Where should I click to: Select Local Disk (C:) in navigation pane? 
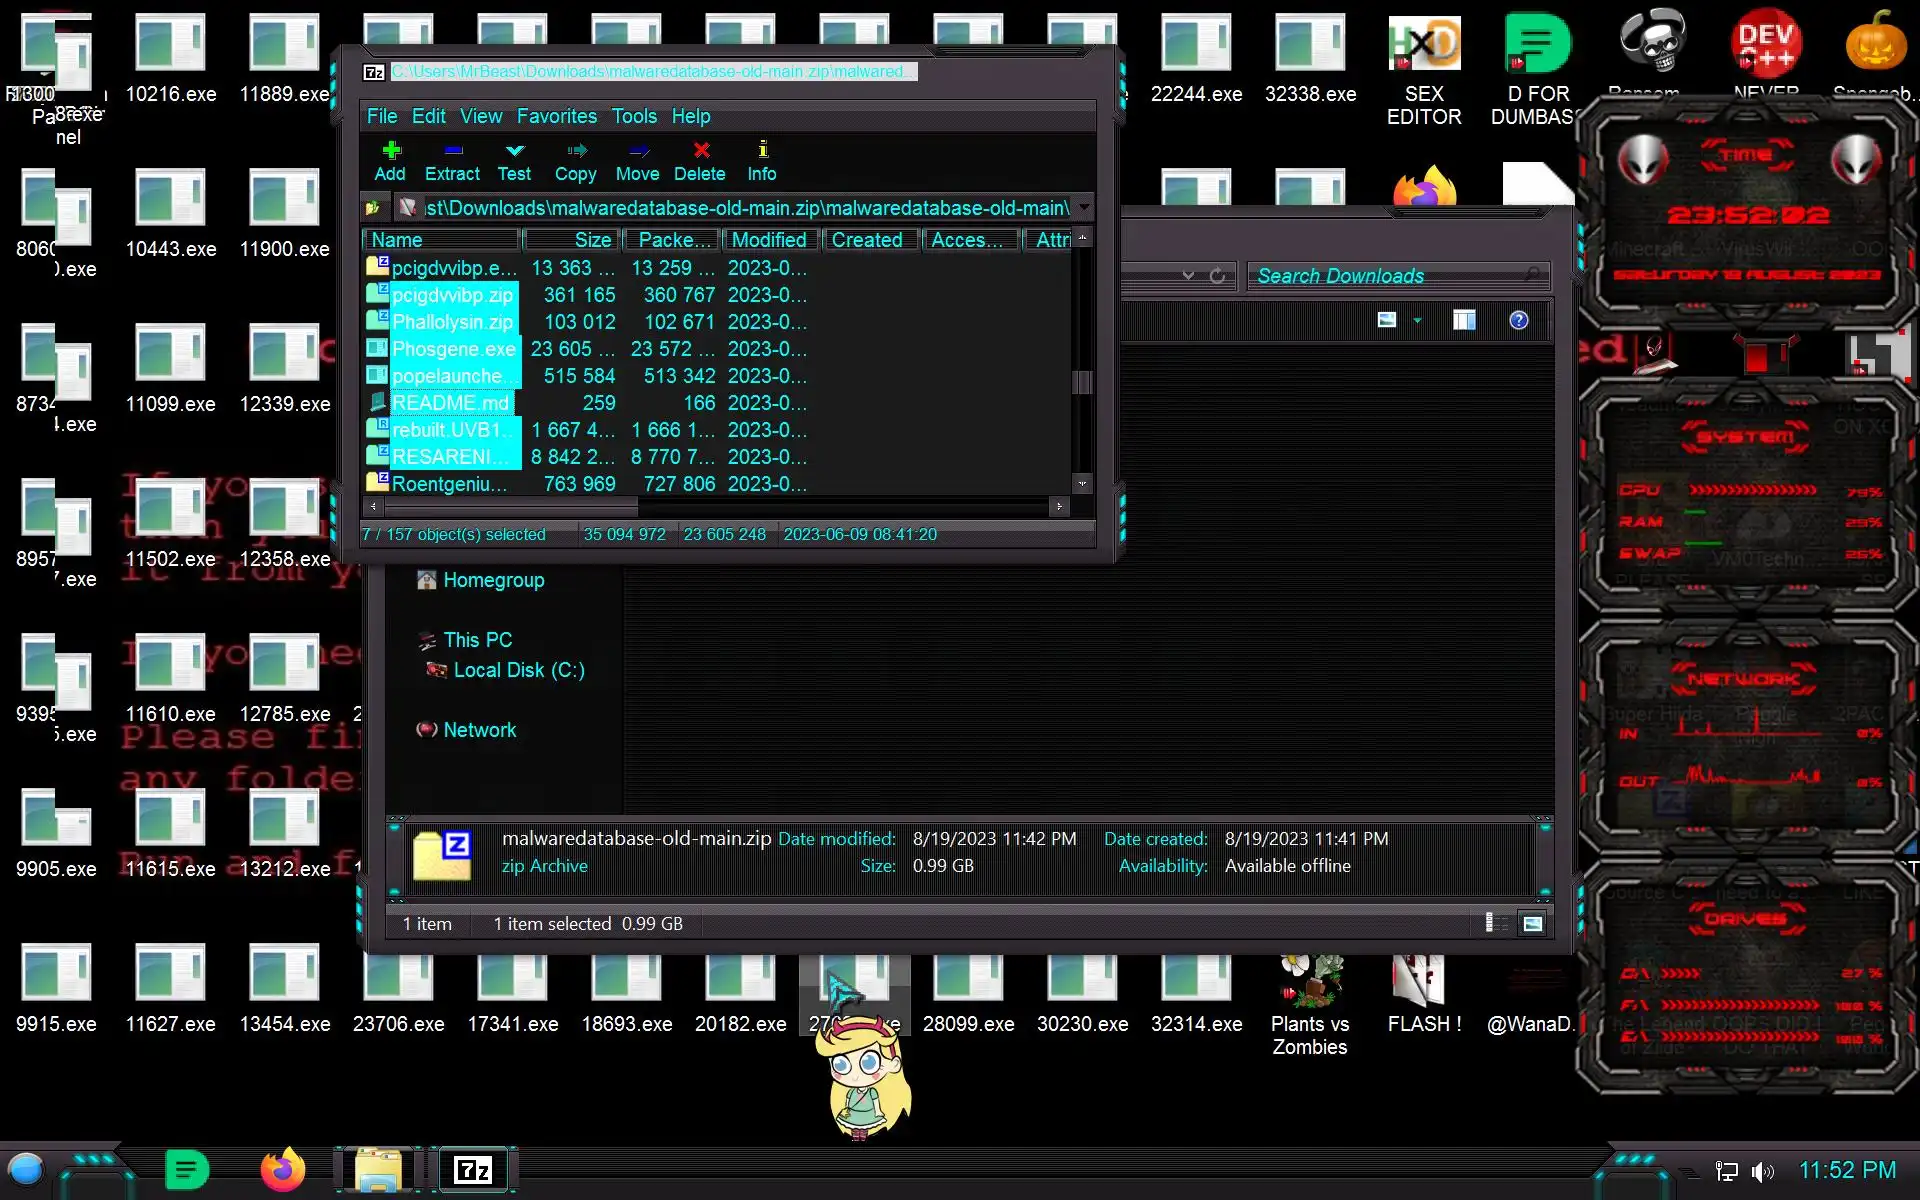click(518, 670)
